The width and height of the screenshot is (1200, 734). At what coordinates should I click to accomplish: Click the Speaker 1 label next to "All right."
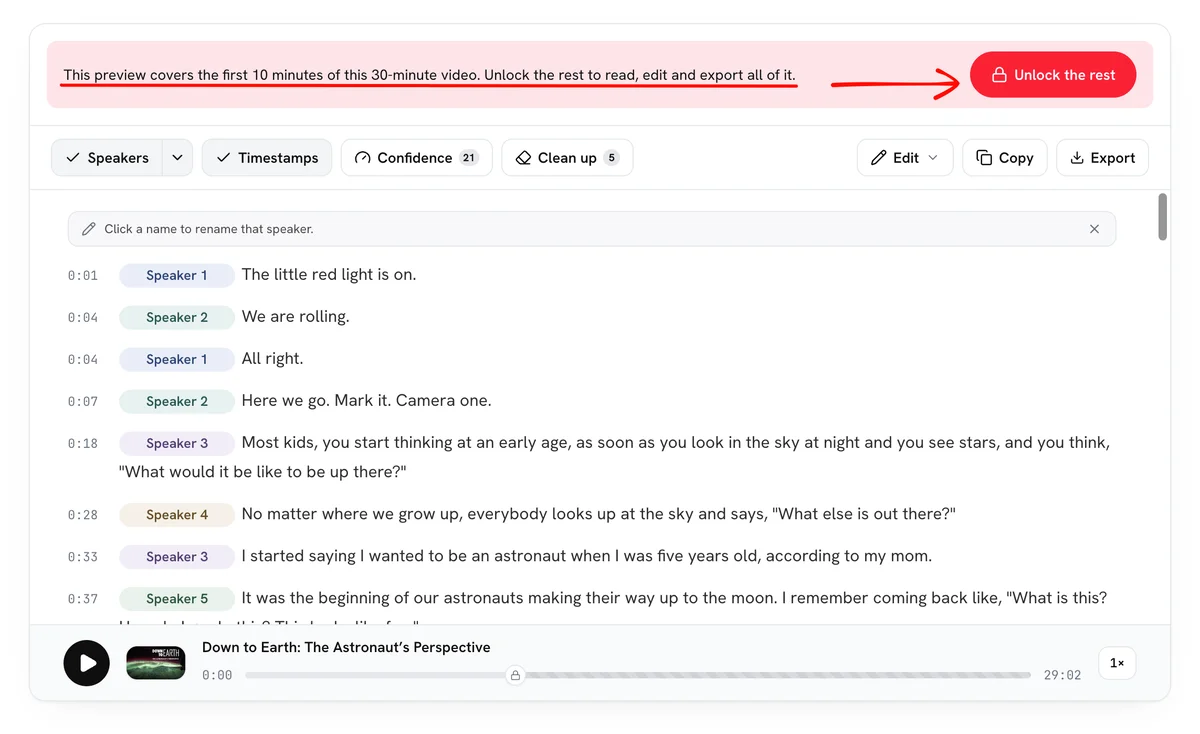[x=177, y=359]
